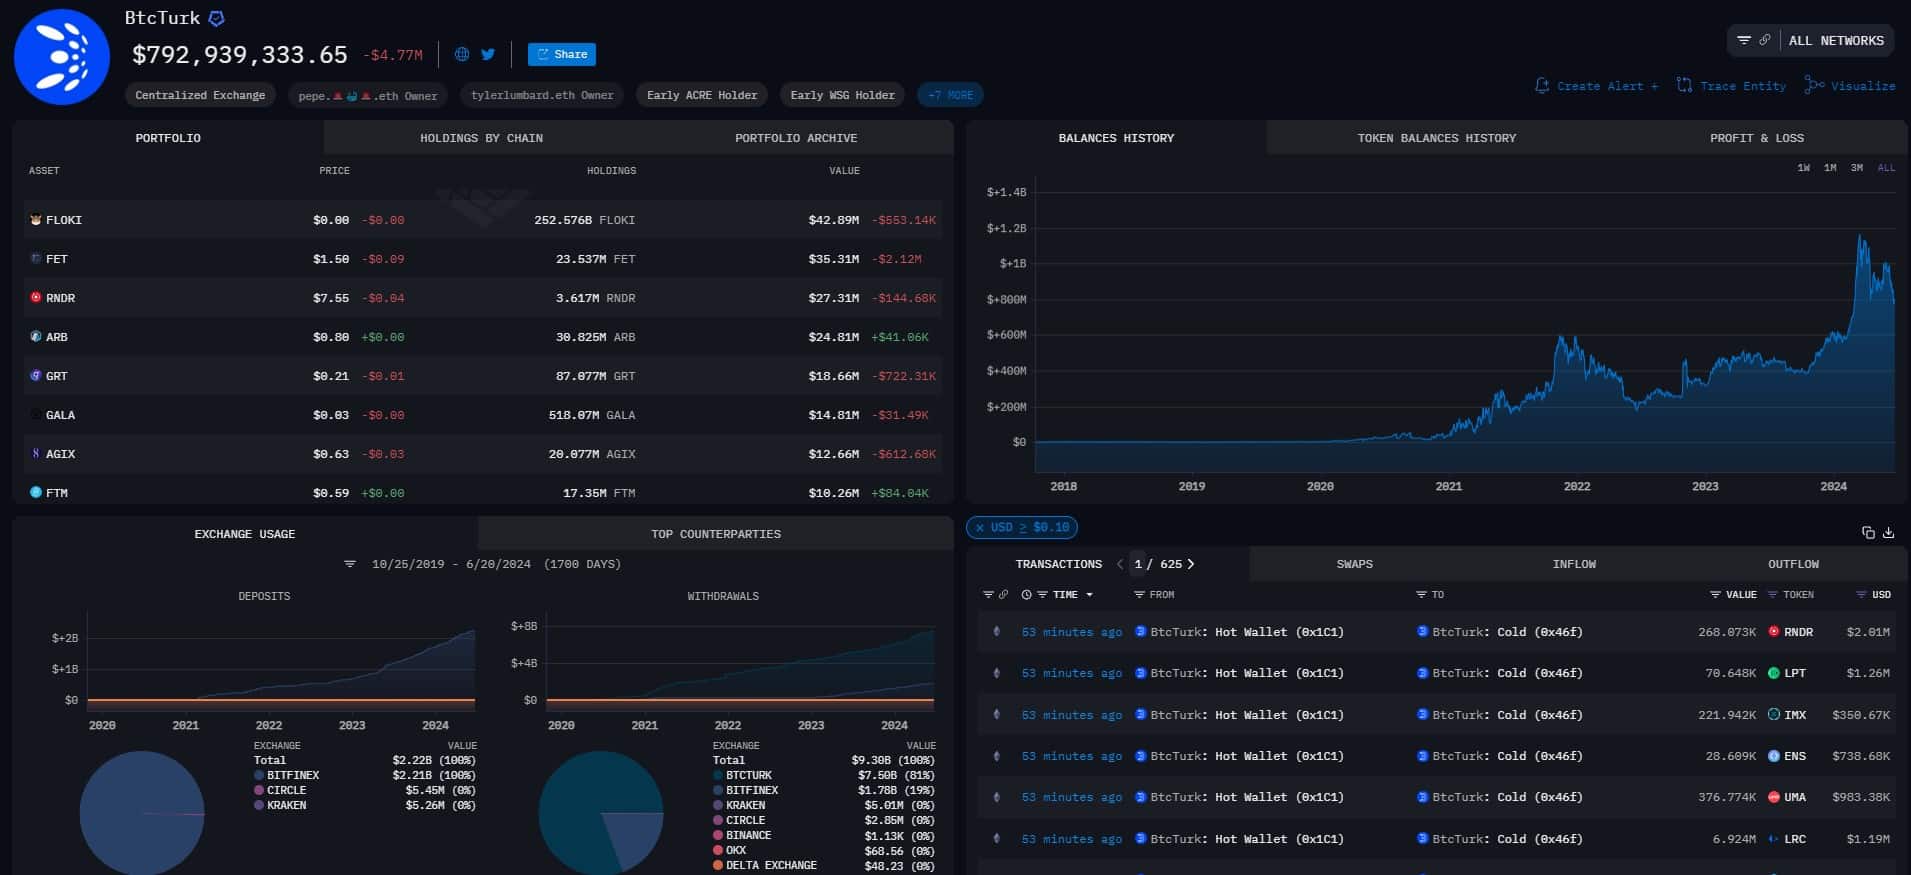Select the 1M chart time range
The height and width of the screenshot is (875, 1911).
(1830, 168)
